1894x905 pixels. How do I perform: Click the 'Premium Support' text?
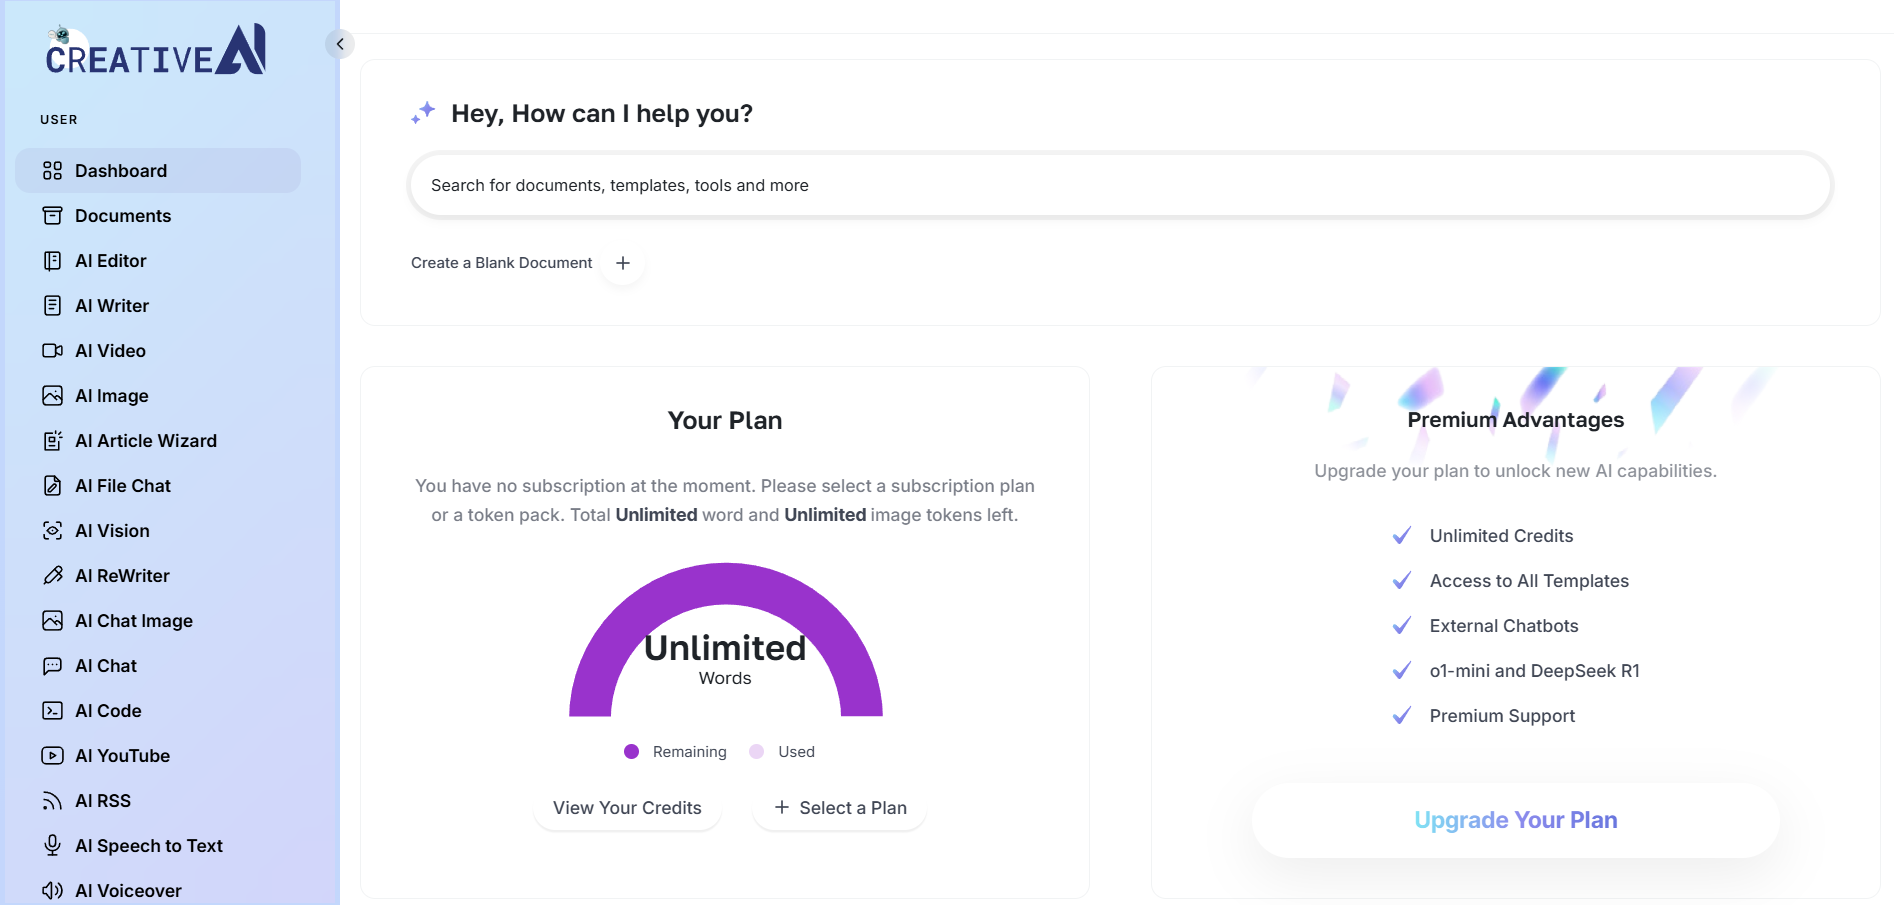[1502, 716]
